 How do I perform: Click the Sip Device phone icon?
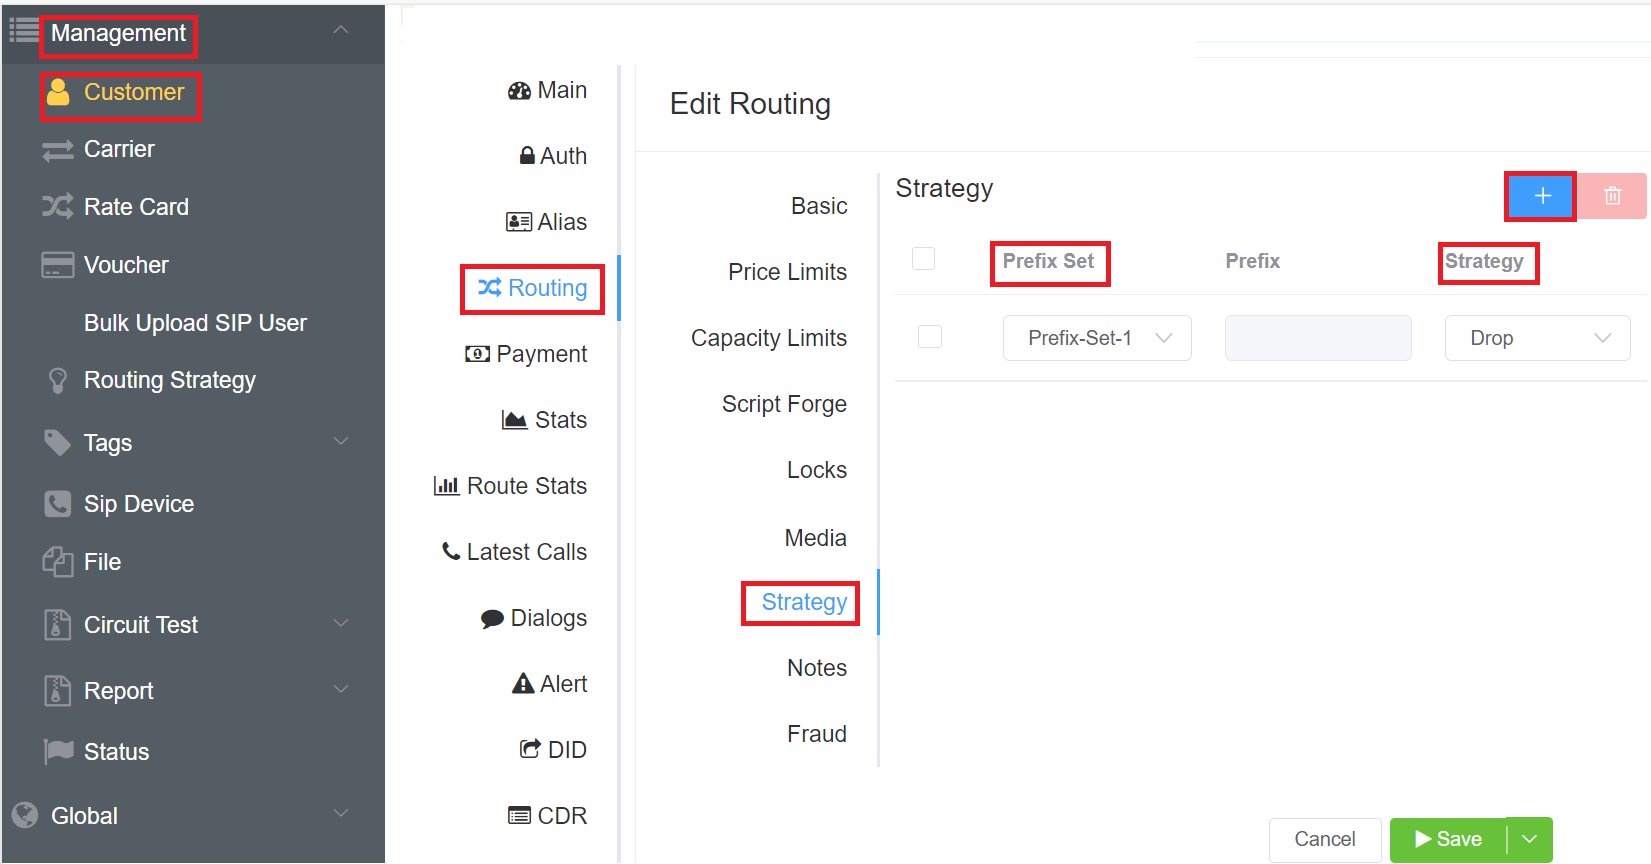(x=57, y=504)
